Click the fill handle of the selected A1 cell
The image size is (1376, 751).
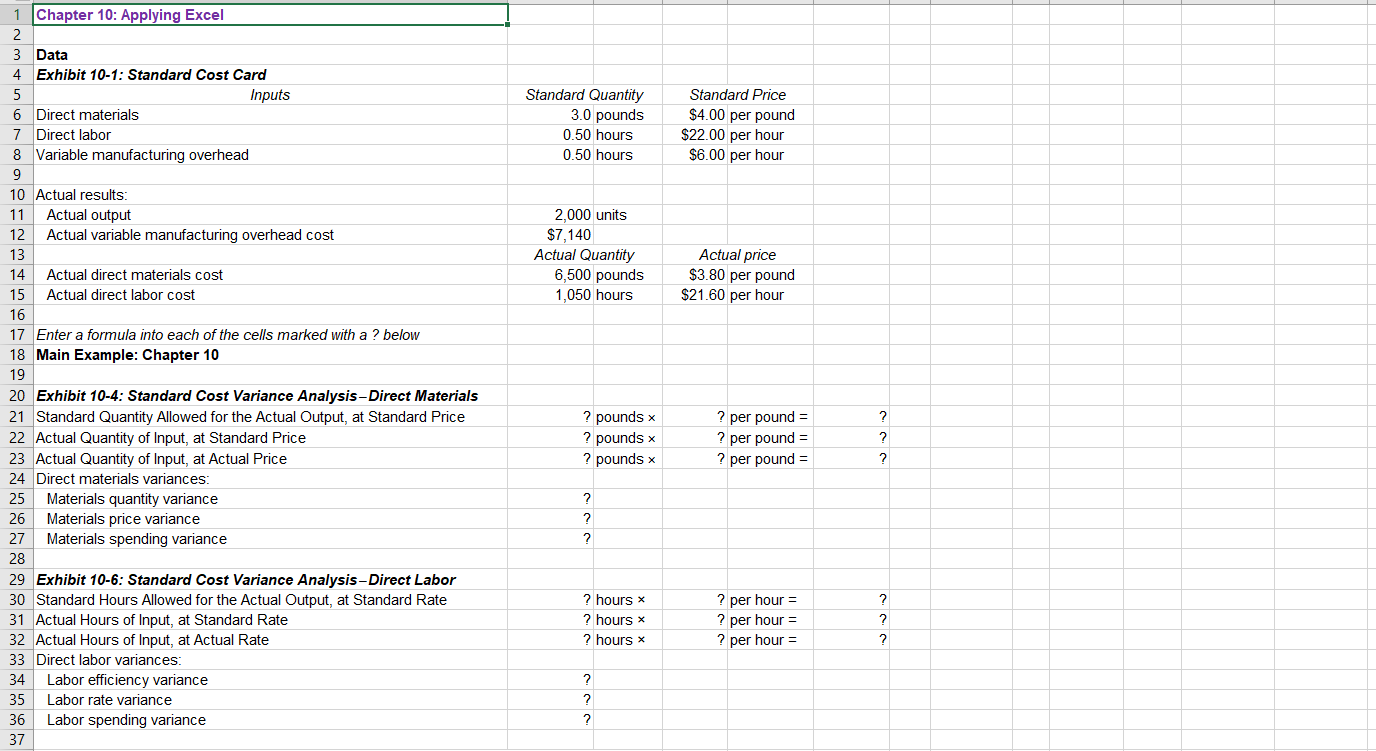click(506, 22)
